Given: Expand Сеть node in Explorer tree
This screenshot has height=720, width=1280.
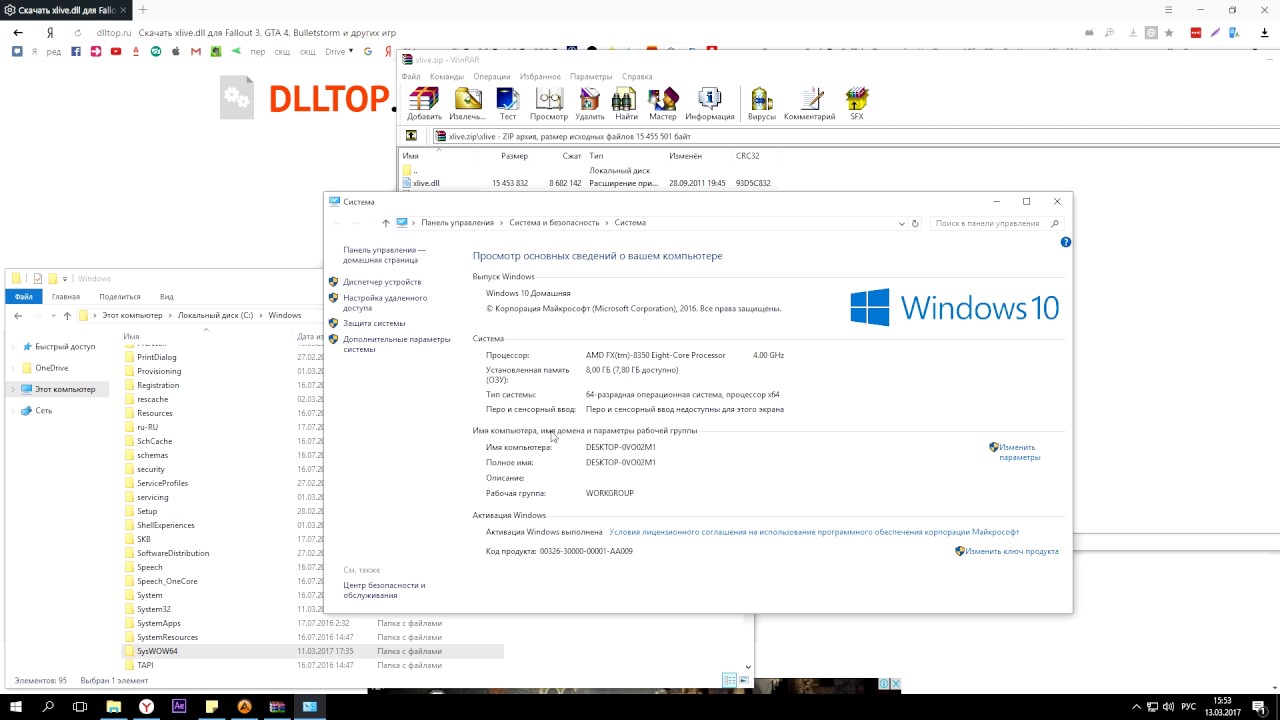Looking at the screenshot, I should coord(13,410).
